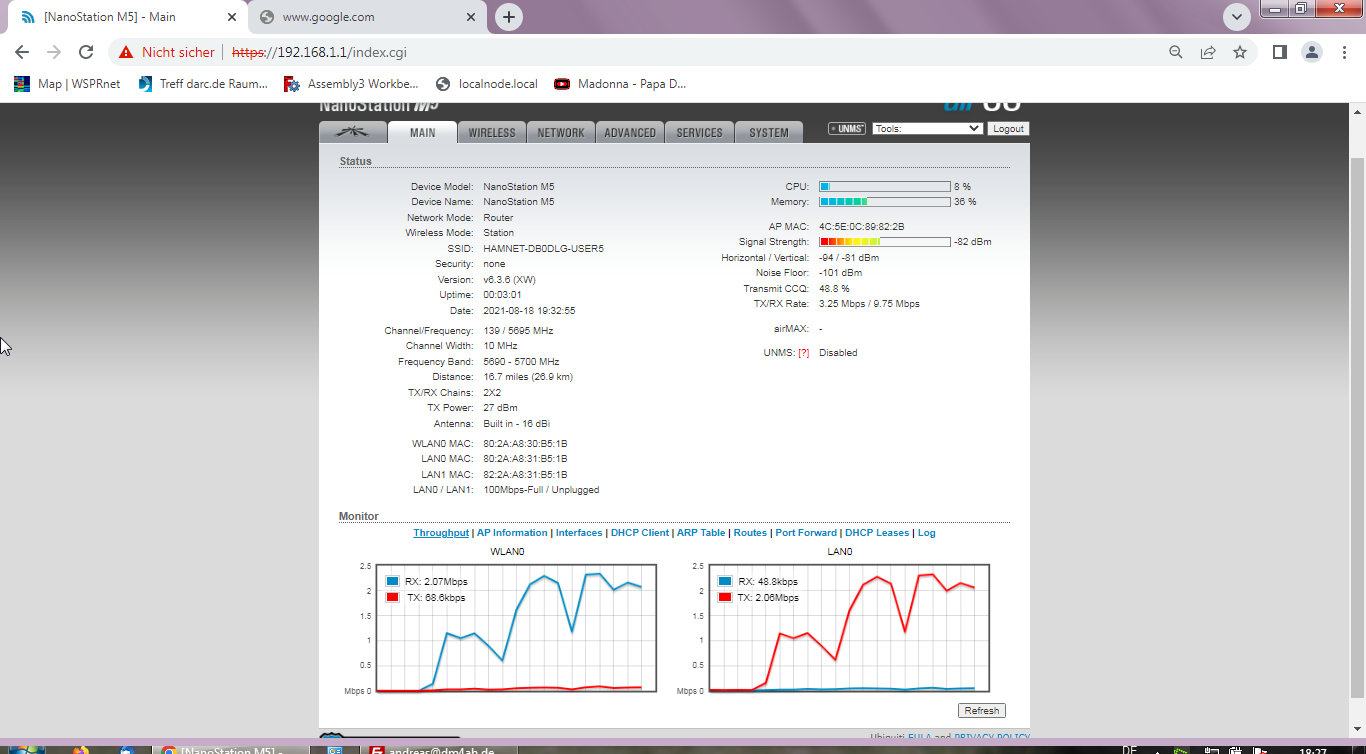Click the Logout button
Viewport: 1366px width, 754px height.
click(1008, 129)
